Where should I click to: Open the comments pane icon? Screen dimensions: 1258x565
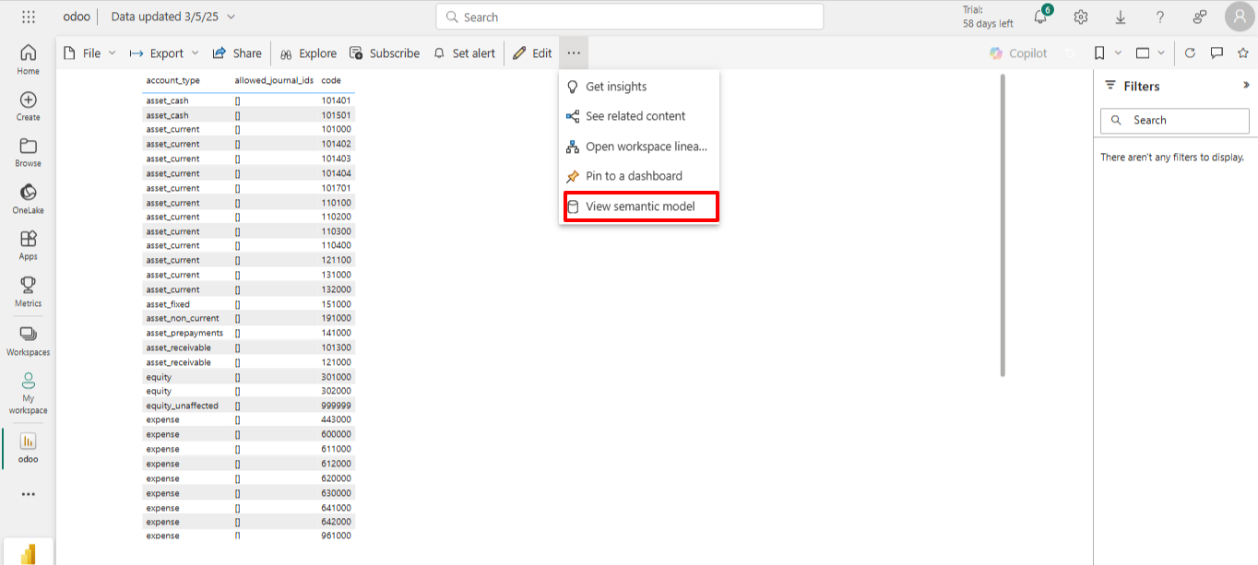point(1217,53)
